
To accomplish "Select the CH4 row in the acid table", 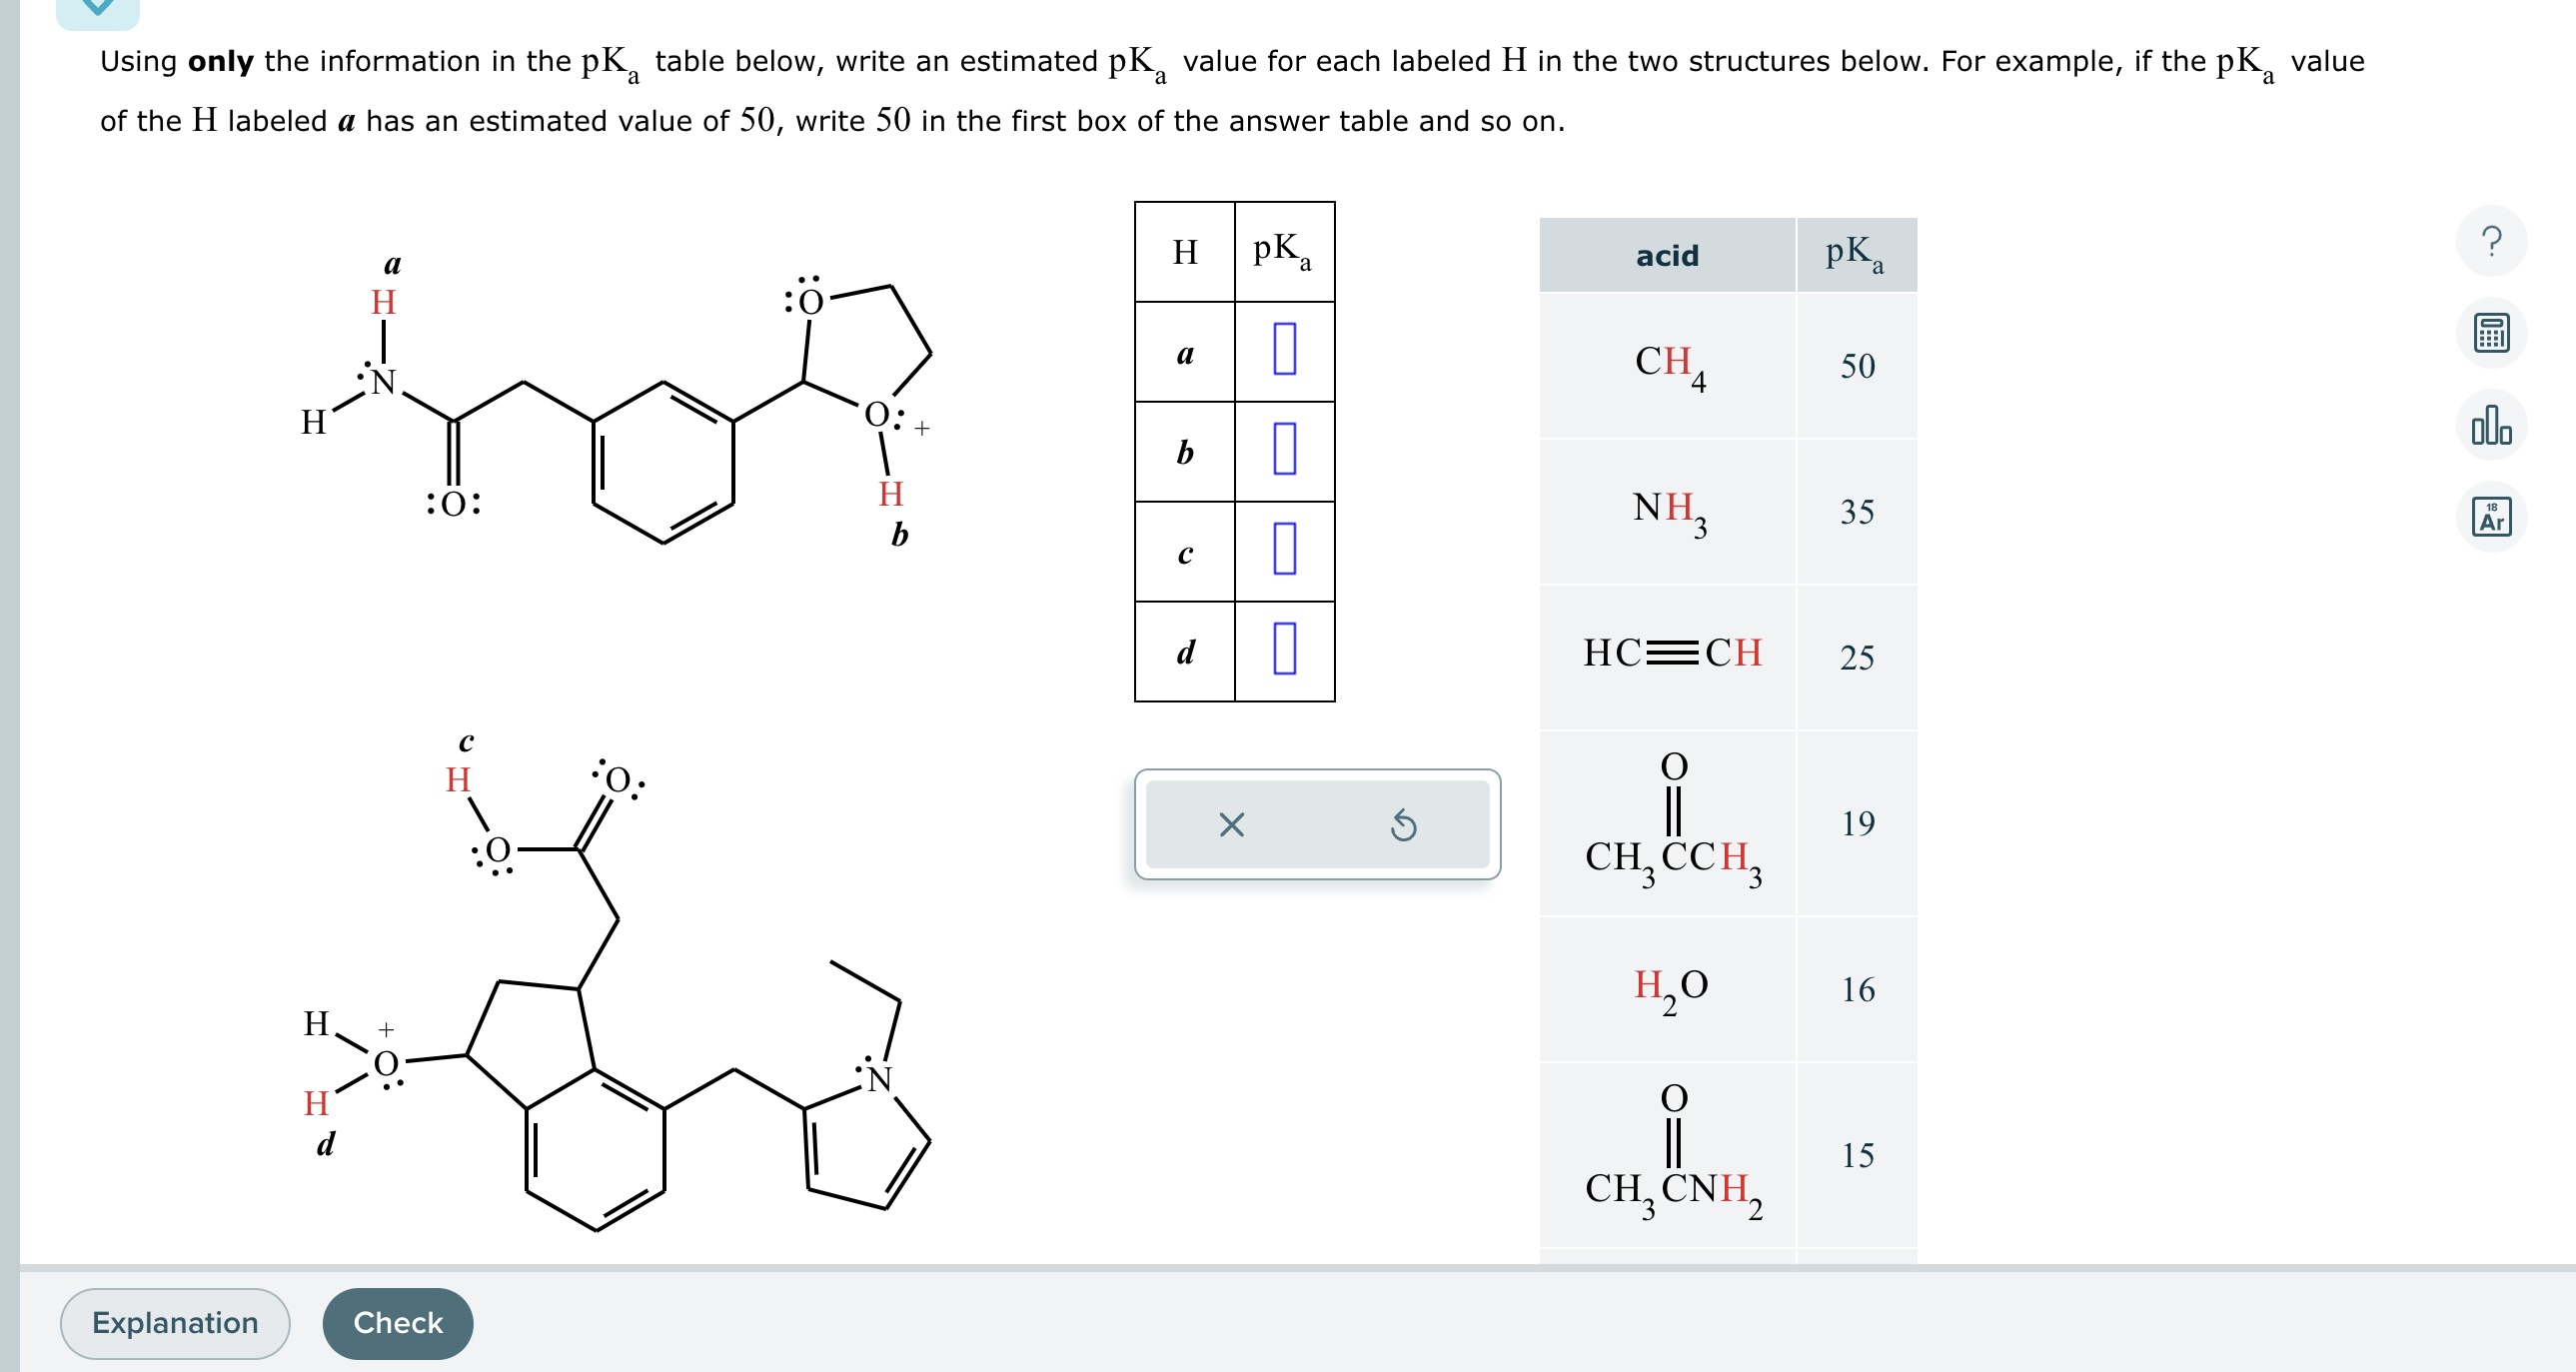I will coord(1727,367).
